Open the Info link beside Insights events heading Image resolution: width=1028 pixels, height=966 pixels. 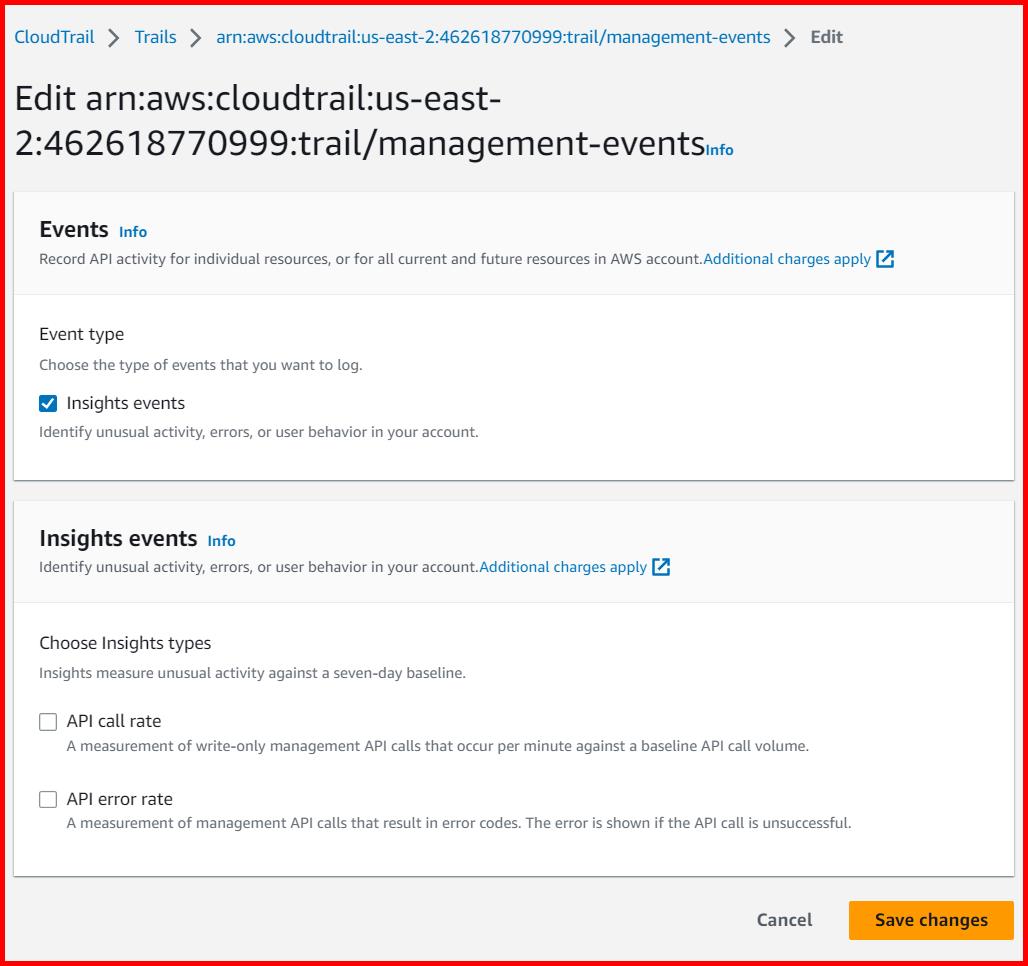coord(221,541)
